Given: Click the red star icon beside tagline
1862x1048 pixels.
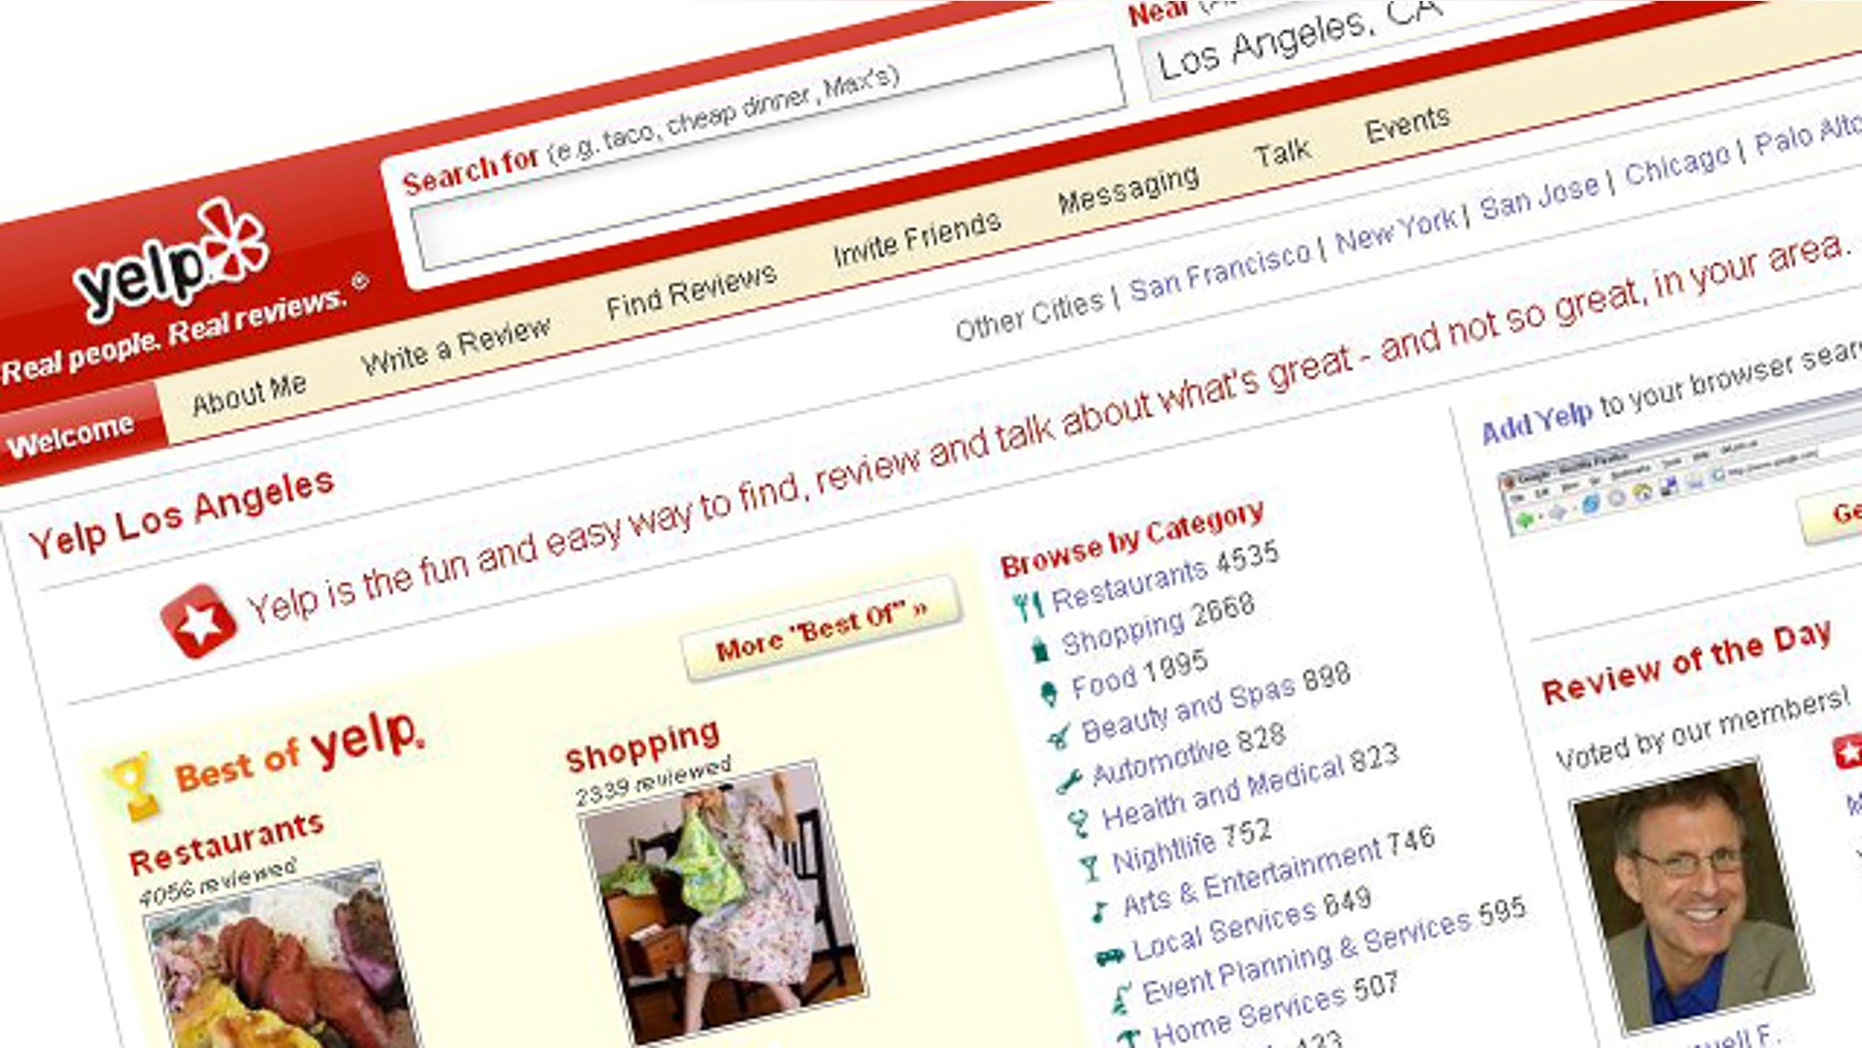Looking at the screenshot, I should 198,621.
